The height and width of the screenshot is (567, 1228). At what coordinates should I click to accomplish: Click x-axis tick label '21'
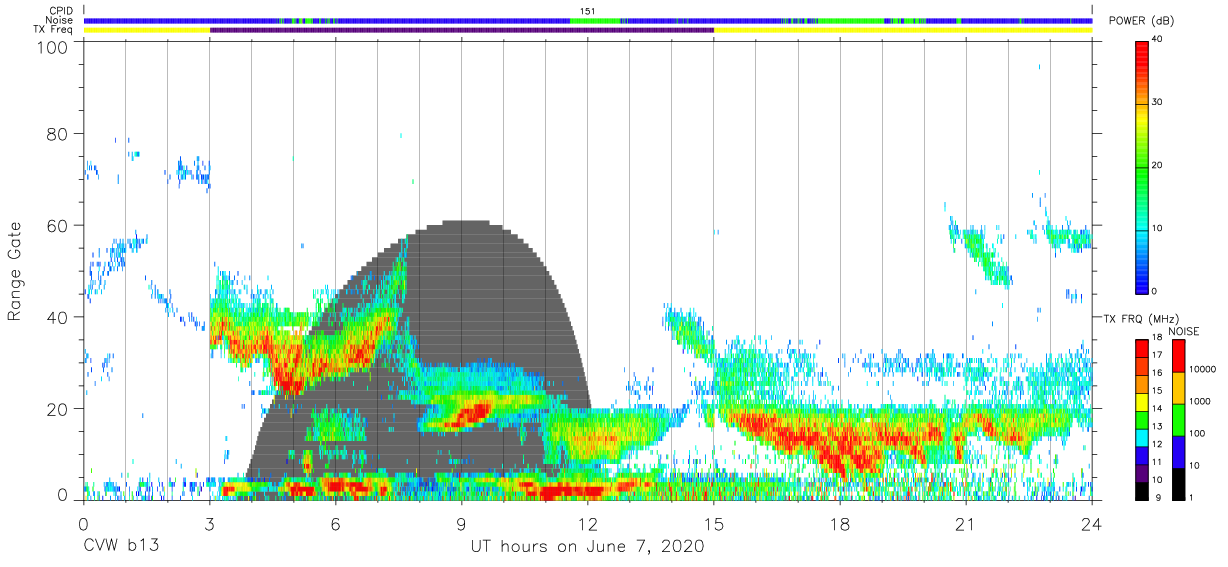click(x=966, y=524)
